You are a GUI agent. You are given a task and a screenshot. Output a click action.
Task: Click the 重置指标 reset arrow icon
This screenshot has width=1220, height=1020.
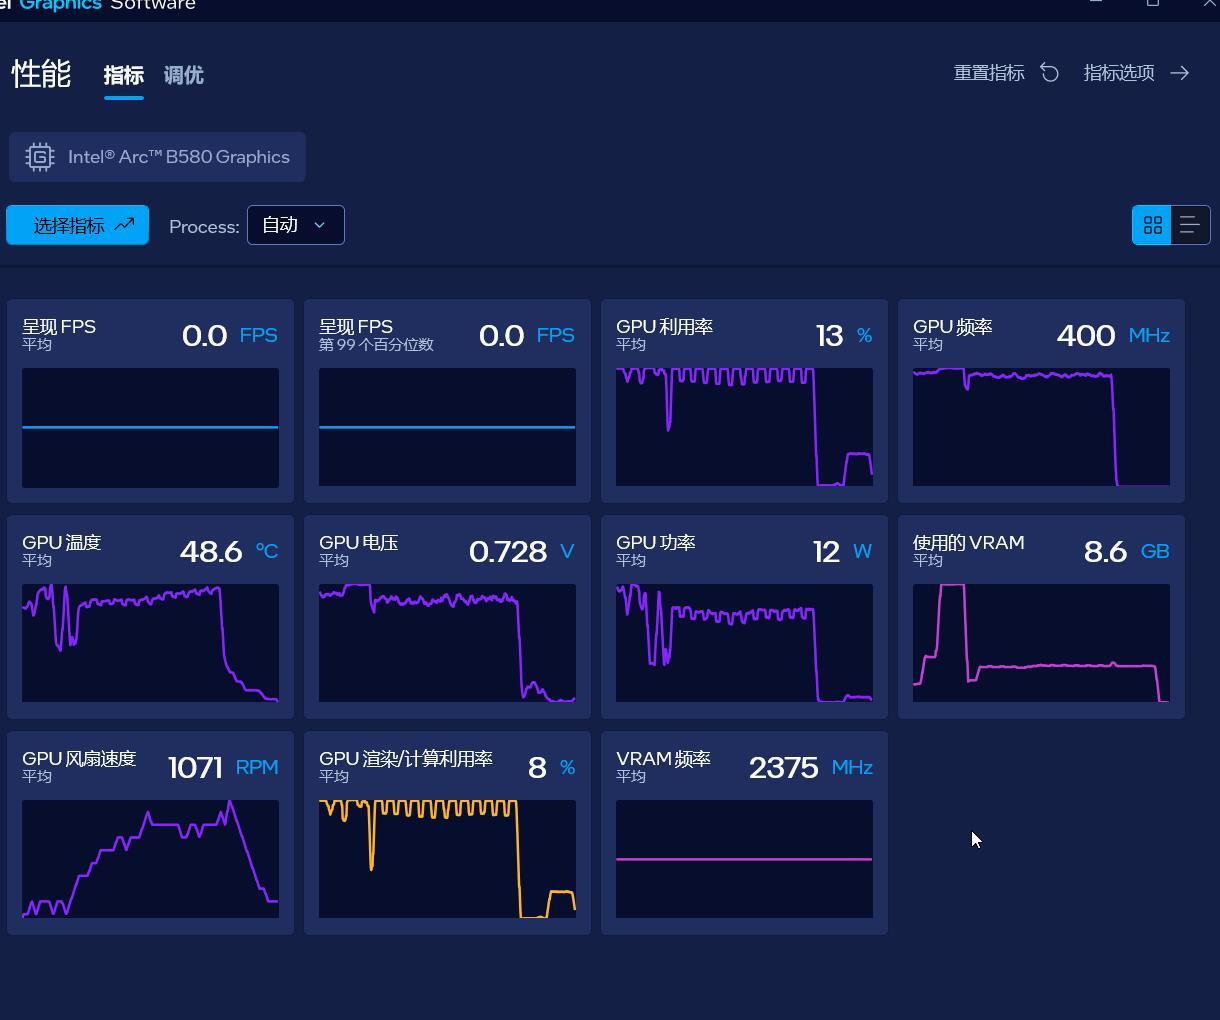1049,73
